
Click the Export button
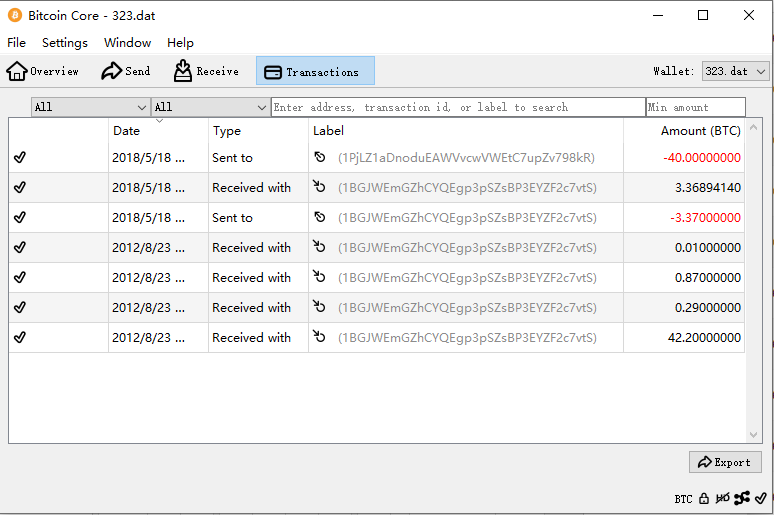(x=725, y=462)
